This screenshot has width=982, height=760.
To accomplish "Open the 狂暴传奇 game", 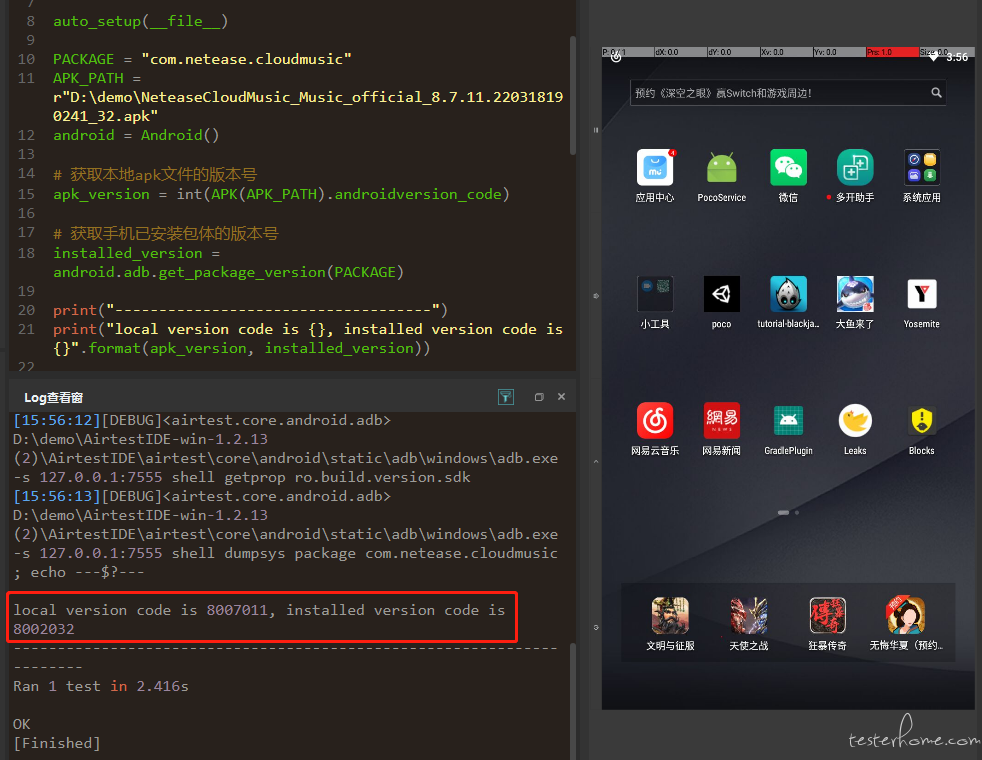I will 827,615.
